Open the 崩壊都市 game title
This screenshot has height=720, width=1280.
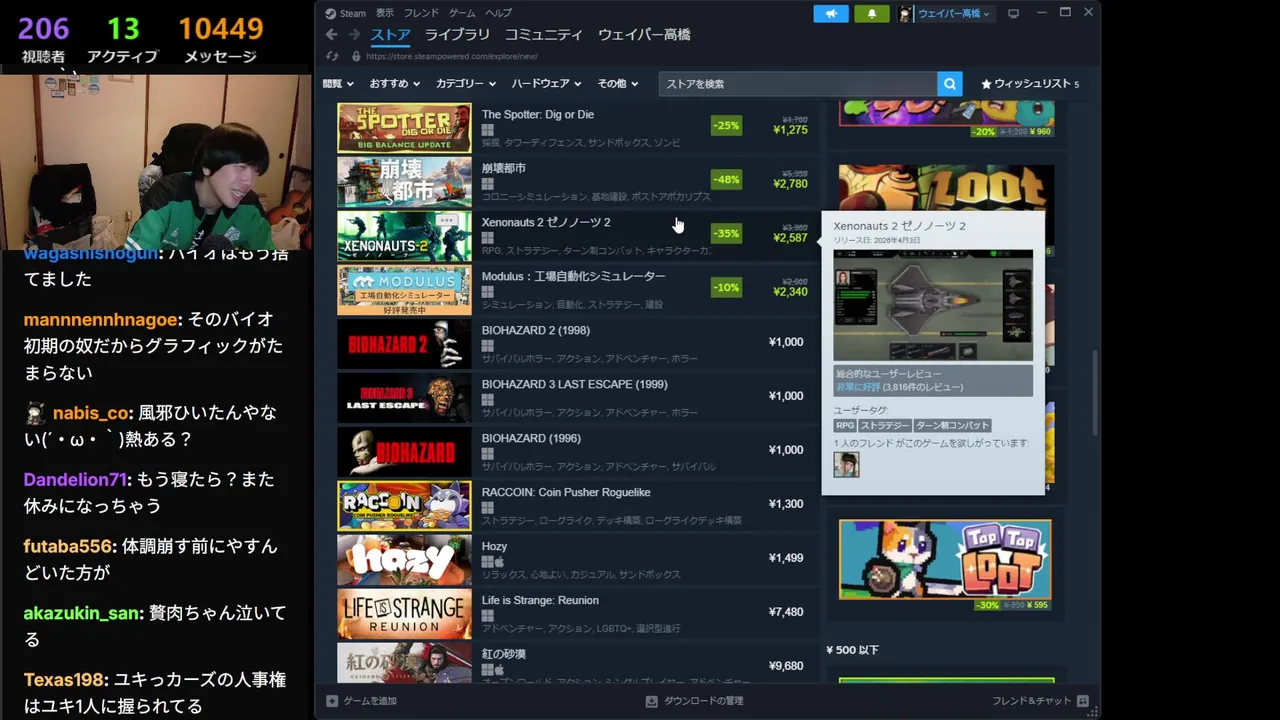(x=503, y=168)
